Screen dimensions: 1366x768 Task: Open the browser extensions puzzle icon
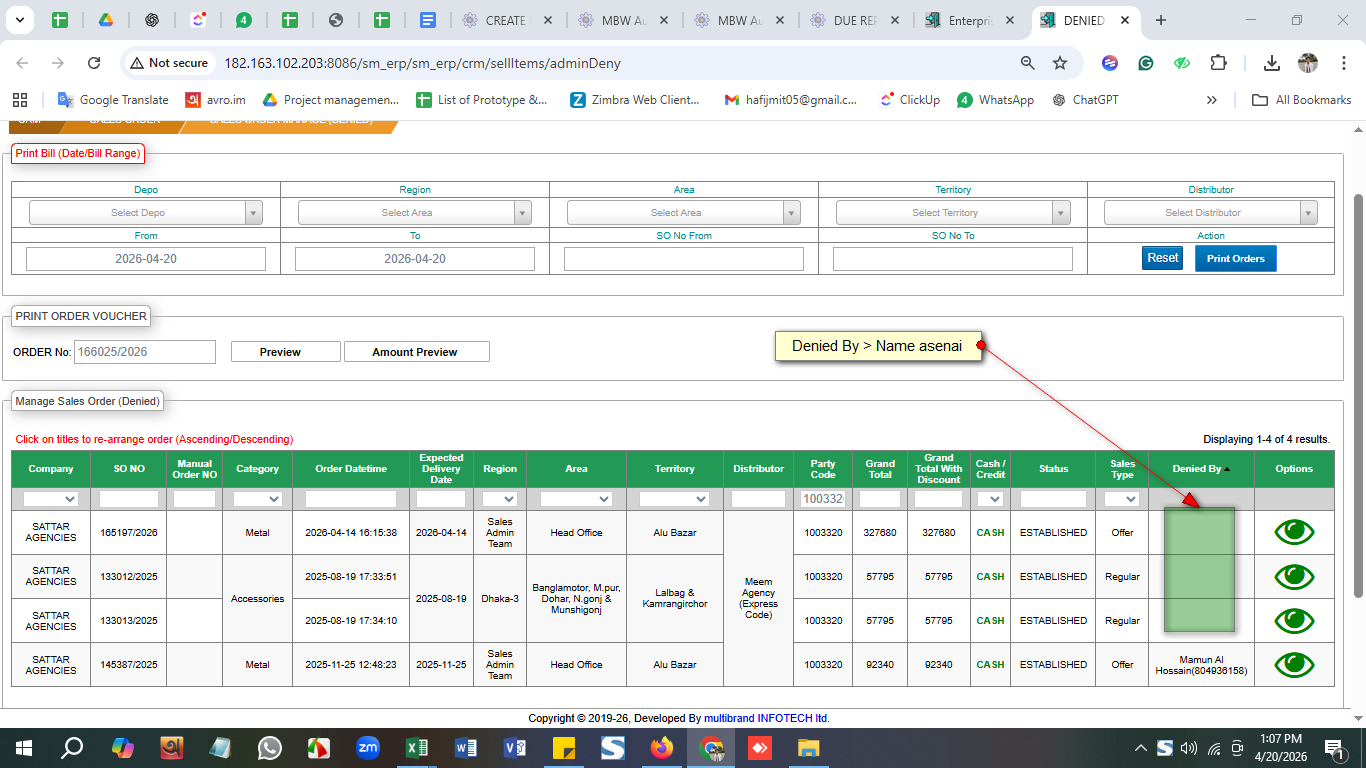click(x=1218, y=63)
